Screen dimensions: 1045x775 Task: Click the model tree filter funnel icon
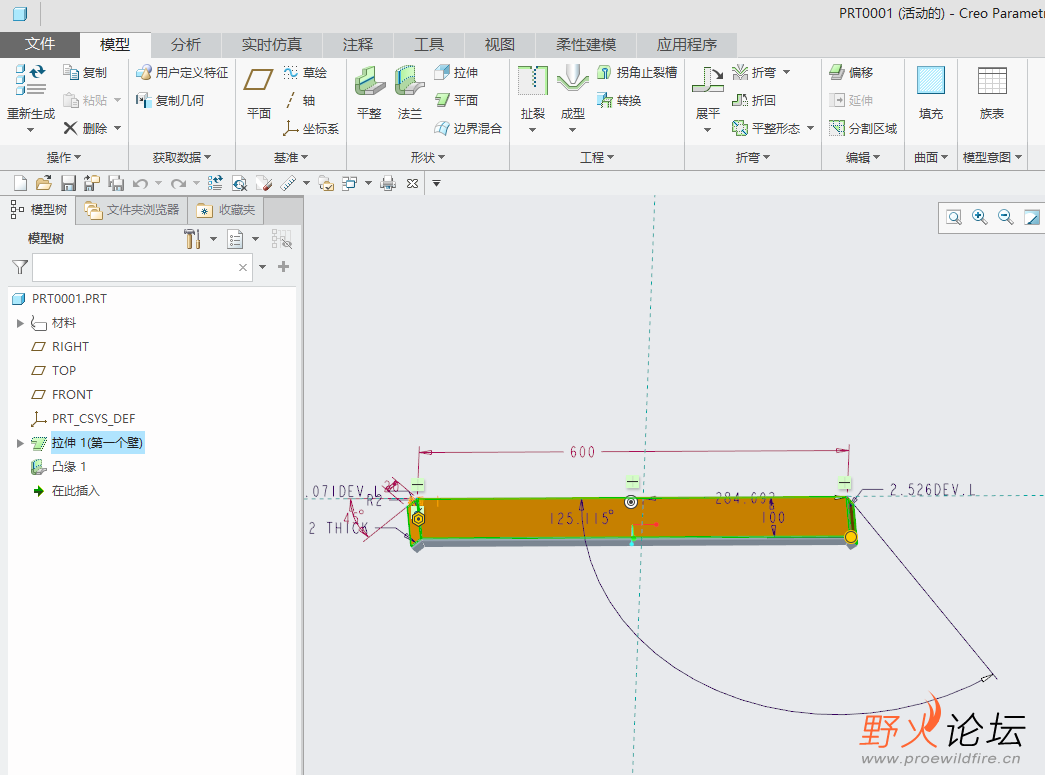(x=20, y=267)
